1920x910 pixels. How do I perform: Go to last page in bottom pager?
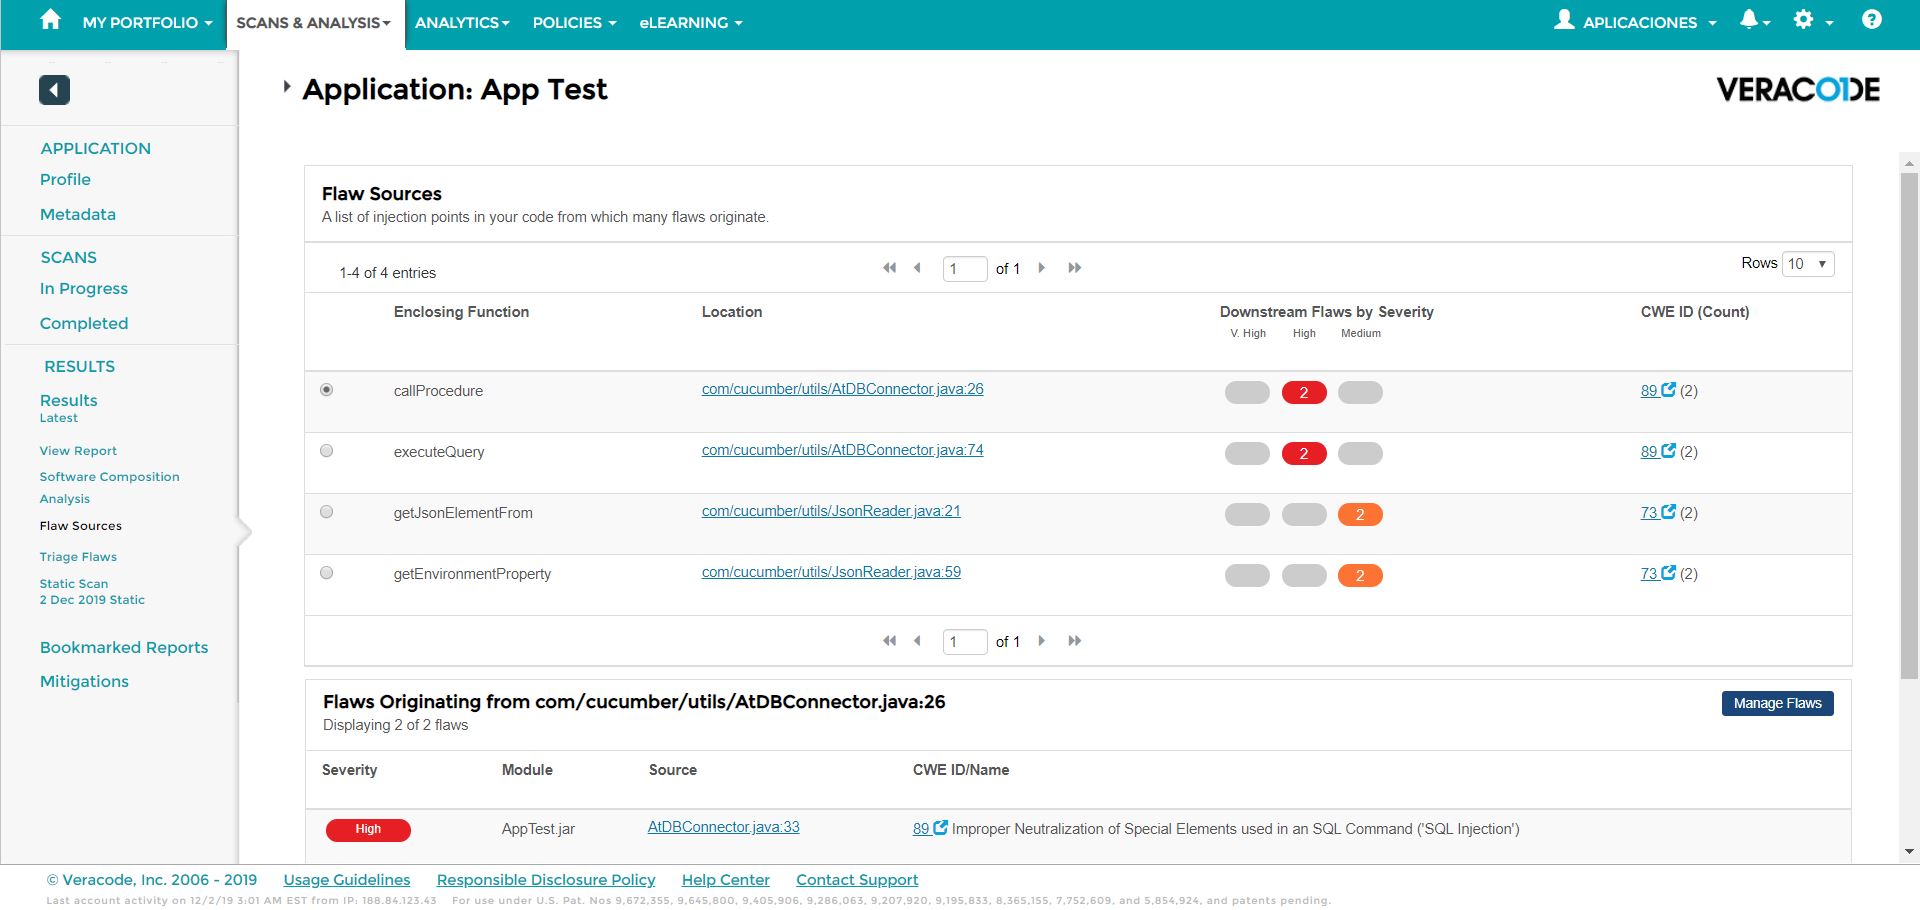1075,641
